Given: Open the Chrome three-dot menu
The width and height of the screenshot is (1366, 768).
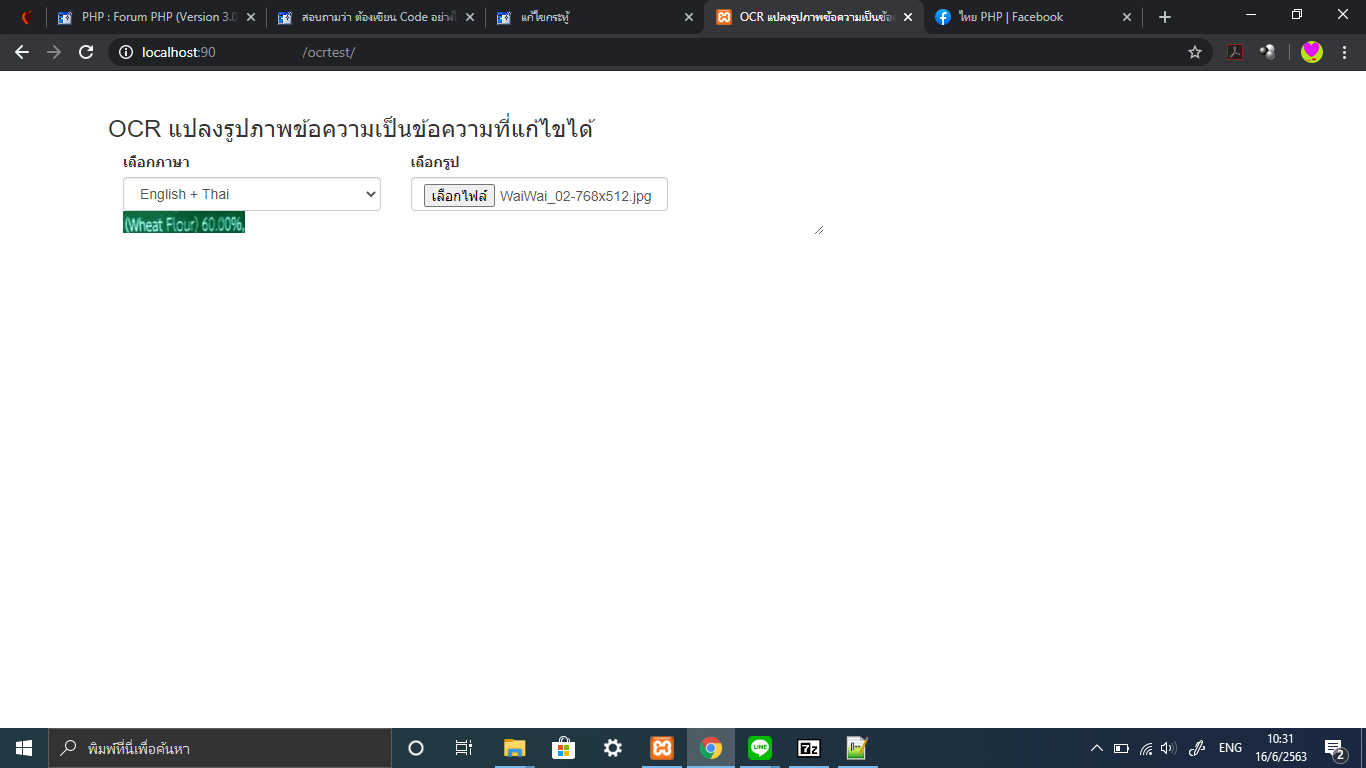Looking at the screenshot, I should tap(1345, 52).
